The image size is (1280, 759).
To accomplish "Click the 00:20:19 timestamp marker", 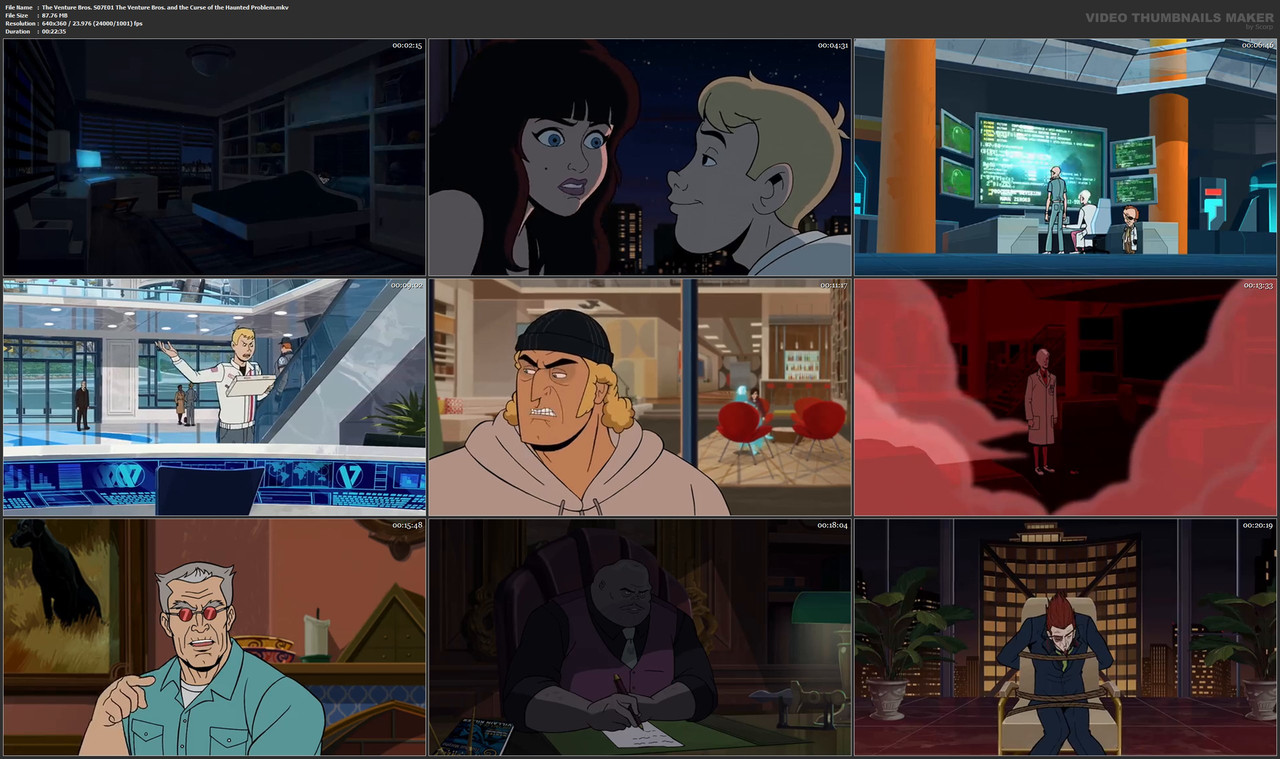I will [1258, 523].
